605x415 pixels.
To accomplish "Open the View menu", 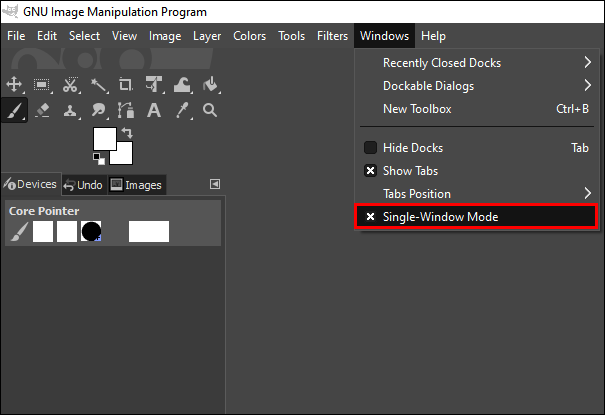I will pyautogui.click(x=125, y=36).
